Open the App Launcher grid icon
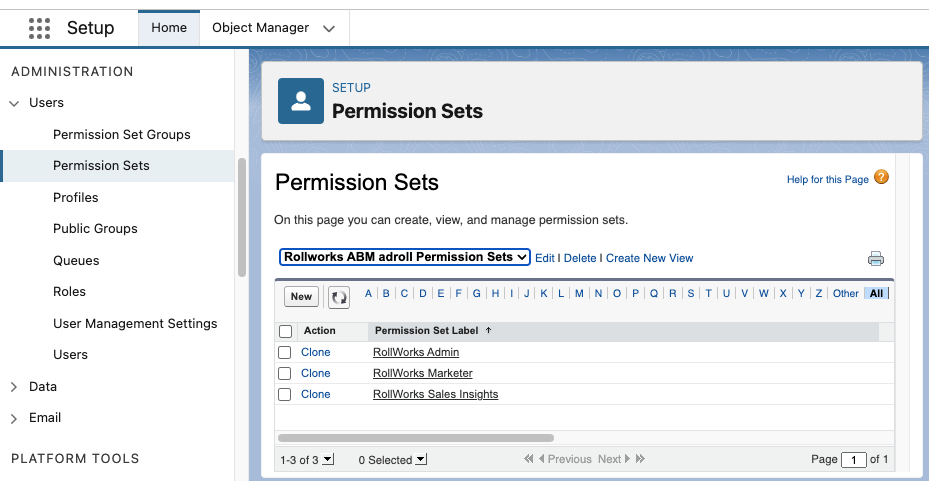The image size is (929, 481). (39, 28)
